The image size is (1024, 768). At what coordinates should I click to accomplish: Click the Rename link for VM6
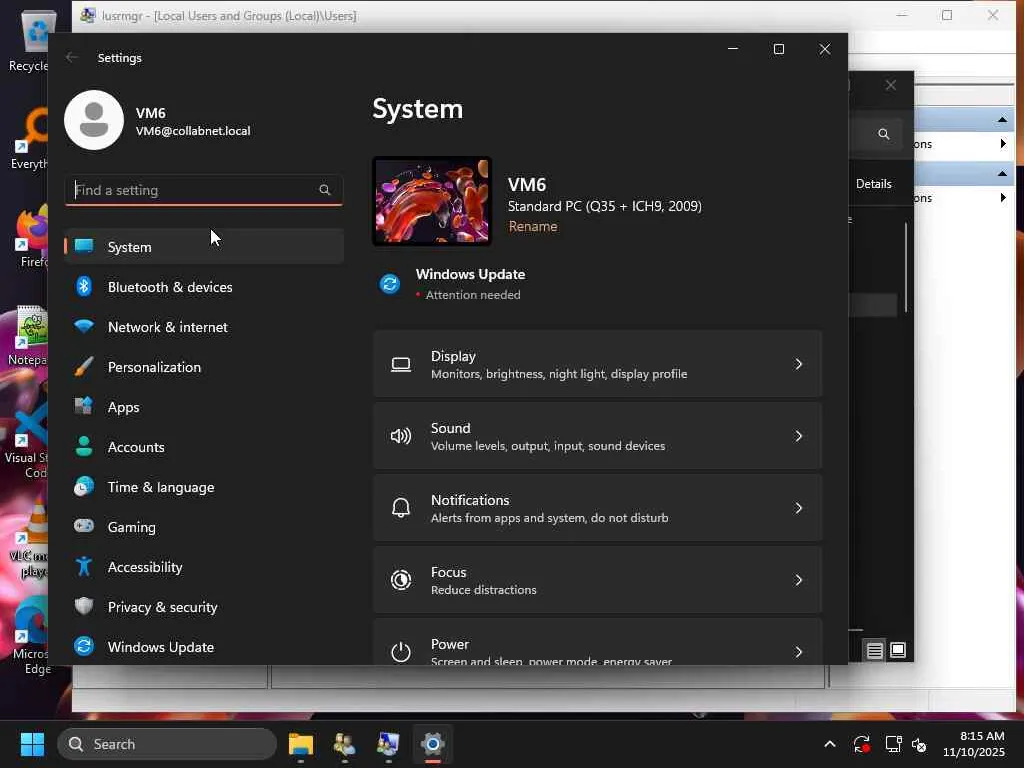[533, 226]
